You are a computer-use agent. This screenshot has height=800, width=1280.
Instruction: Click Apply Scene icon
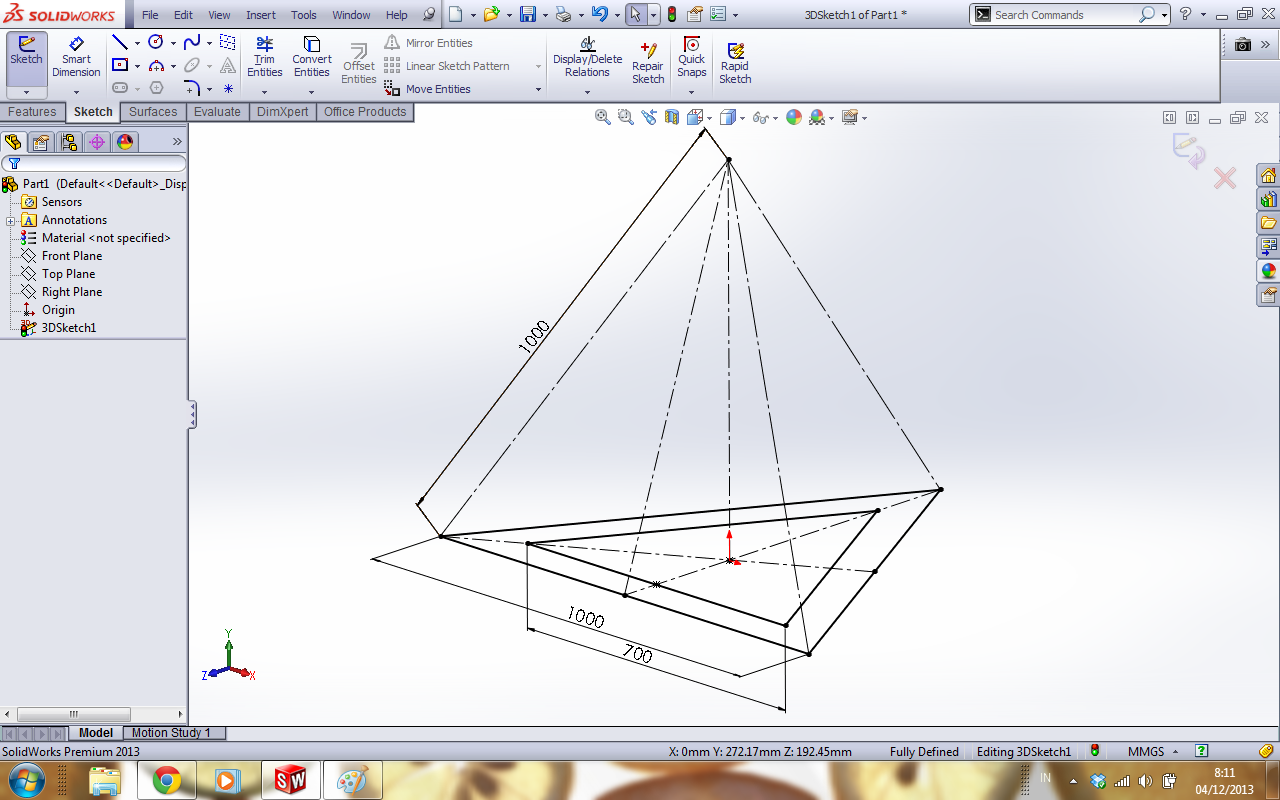(x=816, y=117)
